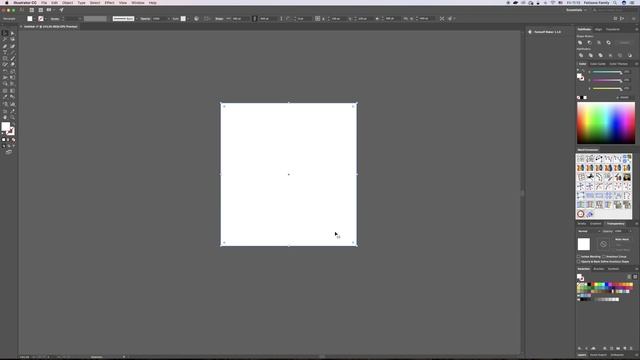Select the Lasso tool
640x360 pixels.
13,40
